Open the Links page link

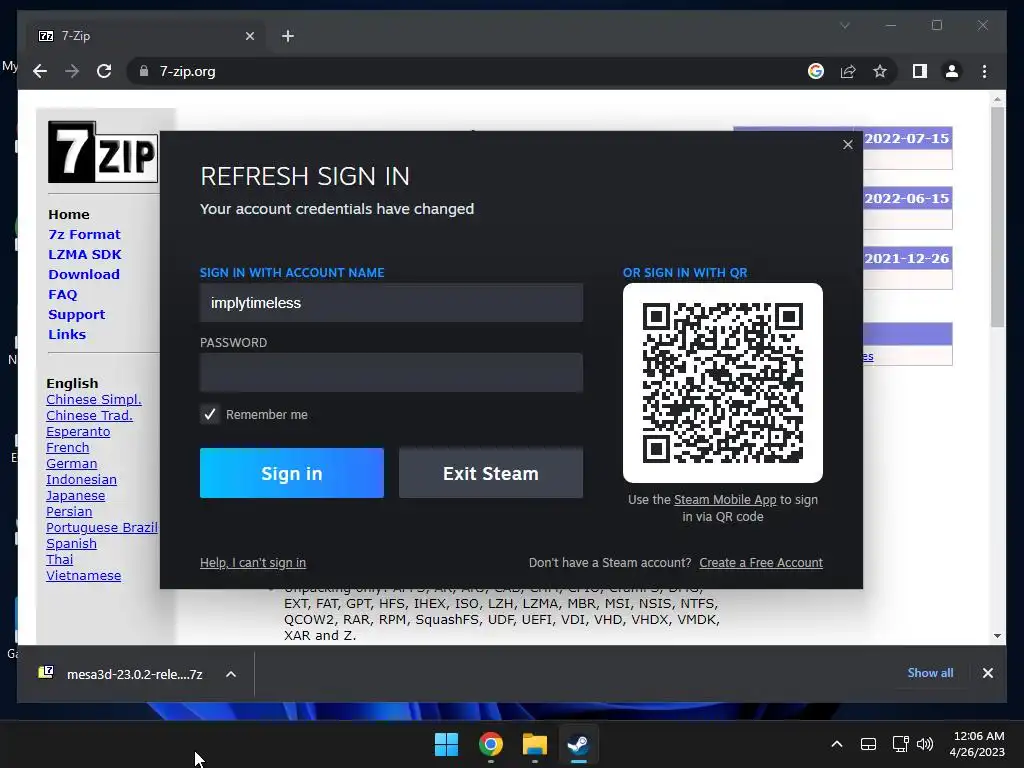tap(67, 334)
